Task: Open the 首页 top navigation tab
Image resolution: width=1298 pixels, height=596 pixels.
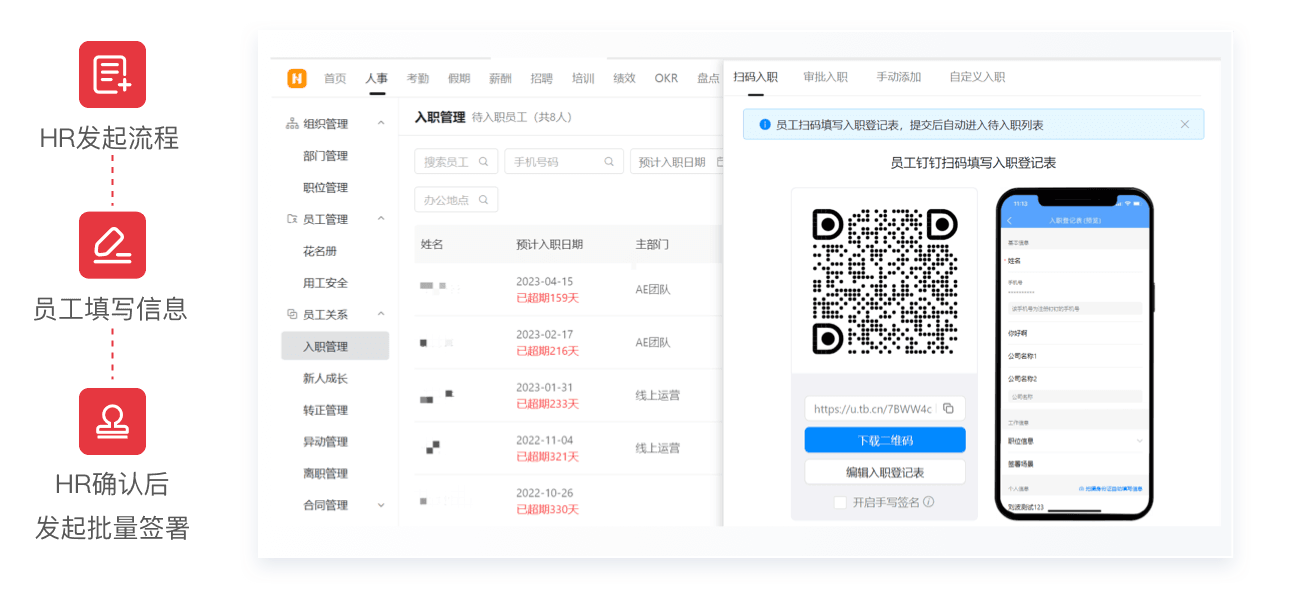Action: click(x=335, y=78)
